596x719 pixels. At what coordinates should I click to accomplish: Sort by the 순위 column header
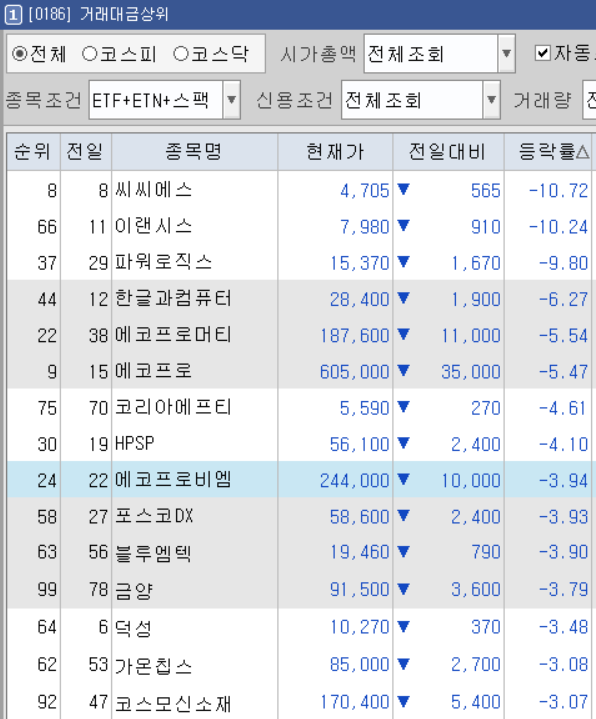click(x=33, y=152)
